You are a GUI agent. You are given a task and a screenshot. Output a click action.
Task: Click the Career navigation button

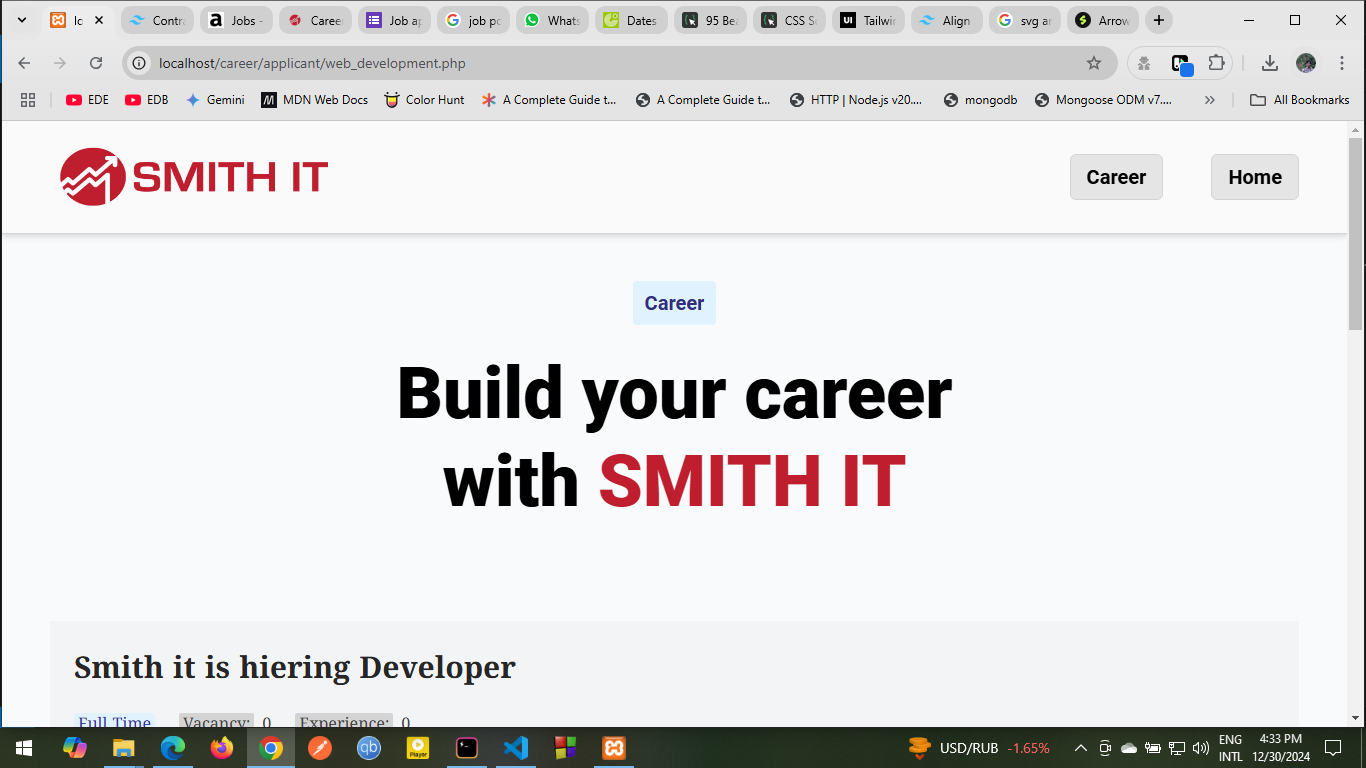pyautogui.click(x=1116, y=177)
